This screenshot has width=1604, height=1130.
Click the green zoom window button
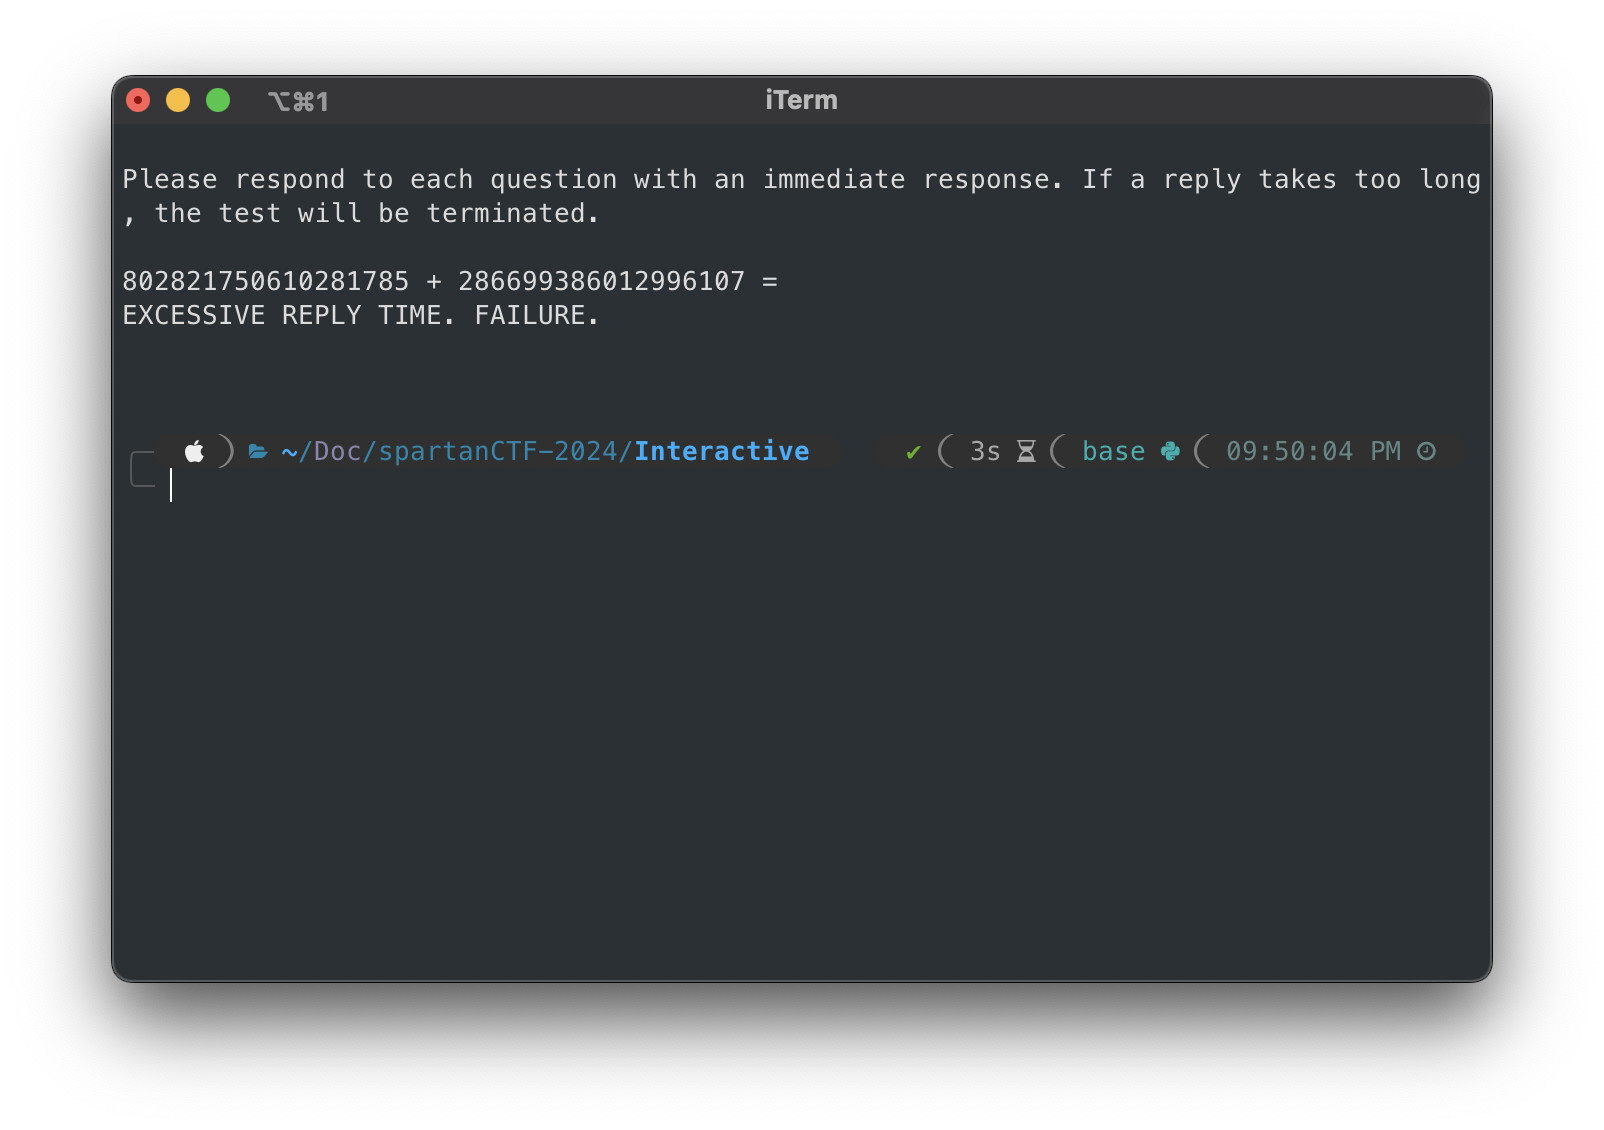(x=218, y=100)
